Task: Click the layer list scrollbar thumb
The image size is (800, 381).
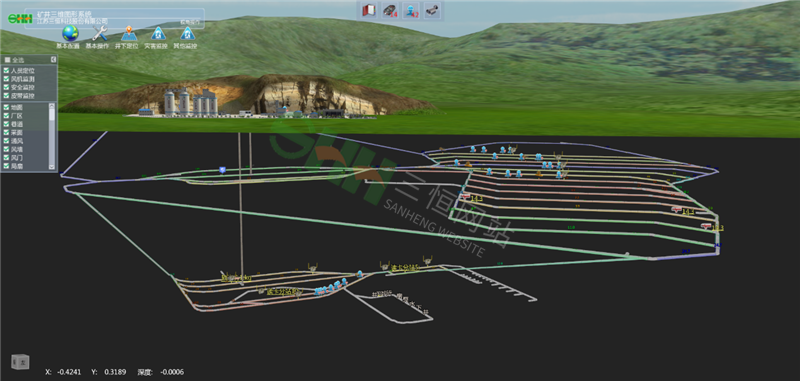Action: click(52, 115)
